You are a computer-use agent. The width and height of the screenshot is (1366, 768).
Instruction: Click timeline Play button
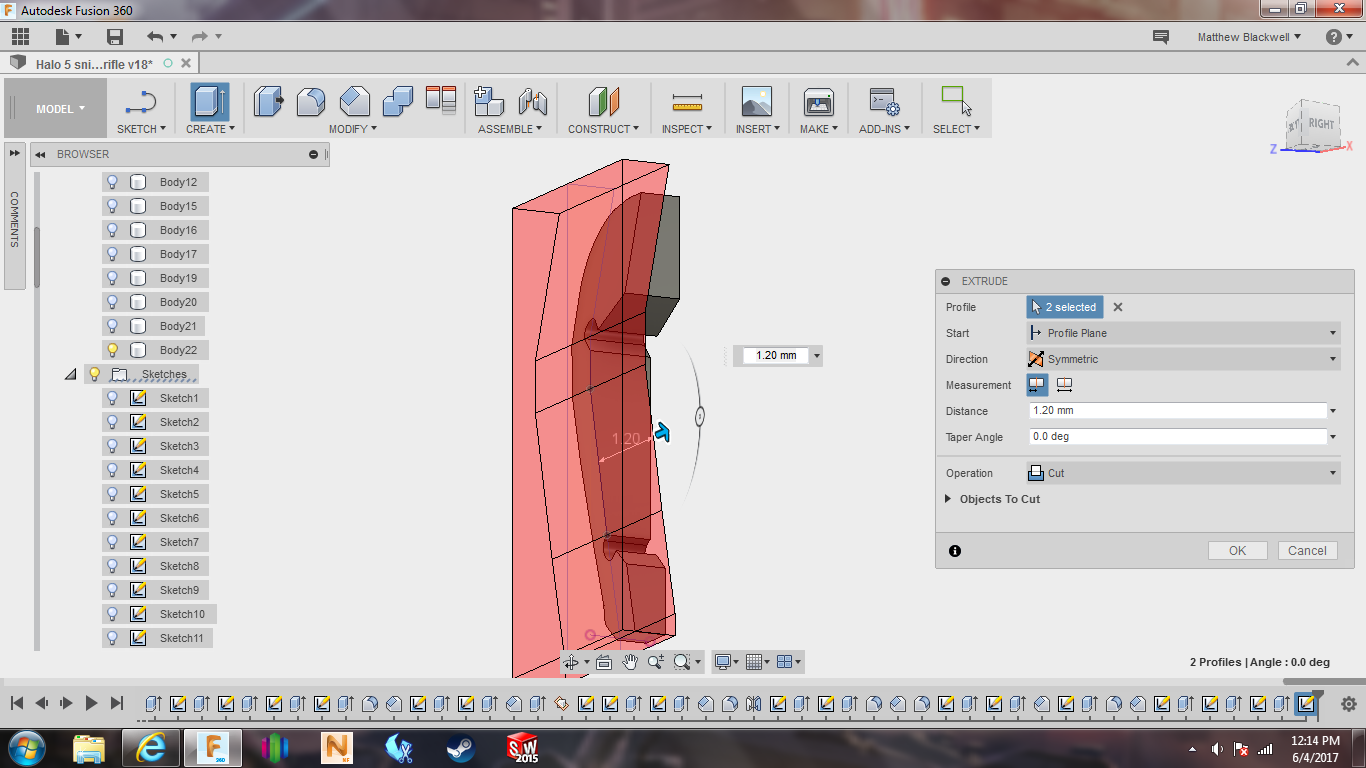point(91,704)
